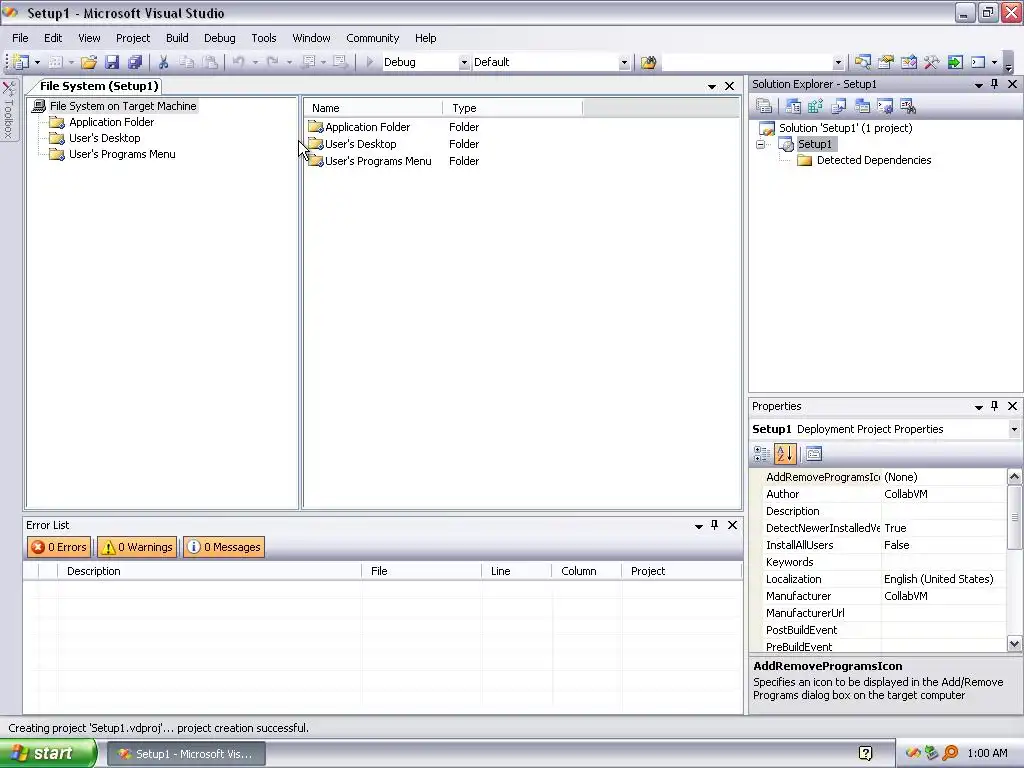Toggle auto-hide pin on Solution Explorer

click(x=995, y=84)
